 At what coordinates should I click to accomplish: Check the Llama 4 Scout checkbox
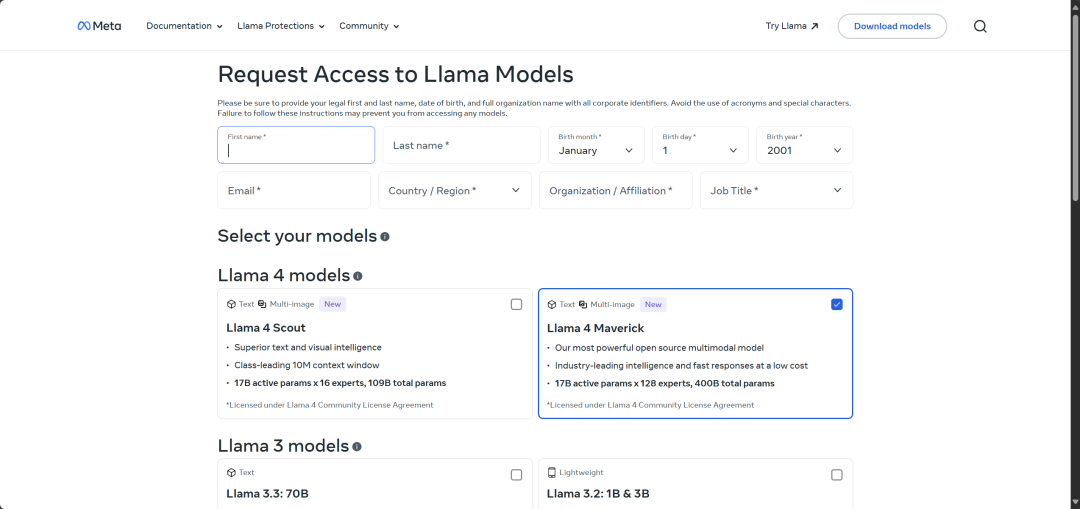coord(517,304)
